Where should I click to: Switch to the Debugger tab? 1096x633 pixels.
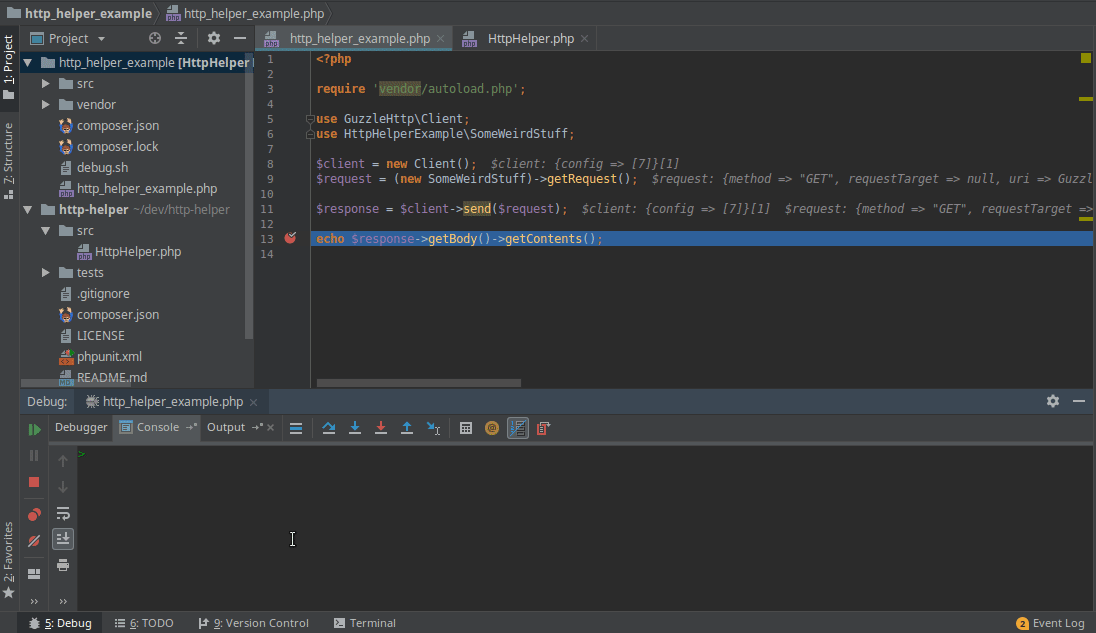tap(81, 428)
